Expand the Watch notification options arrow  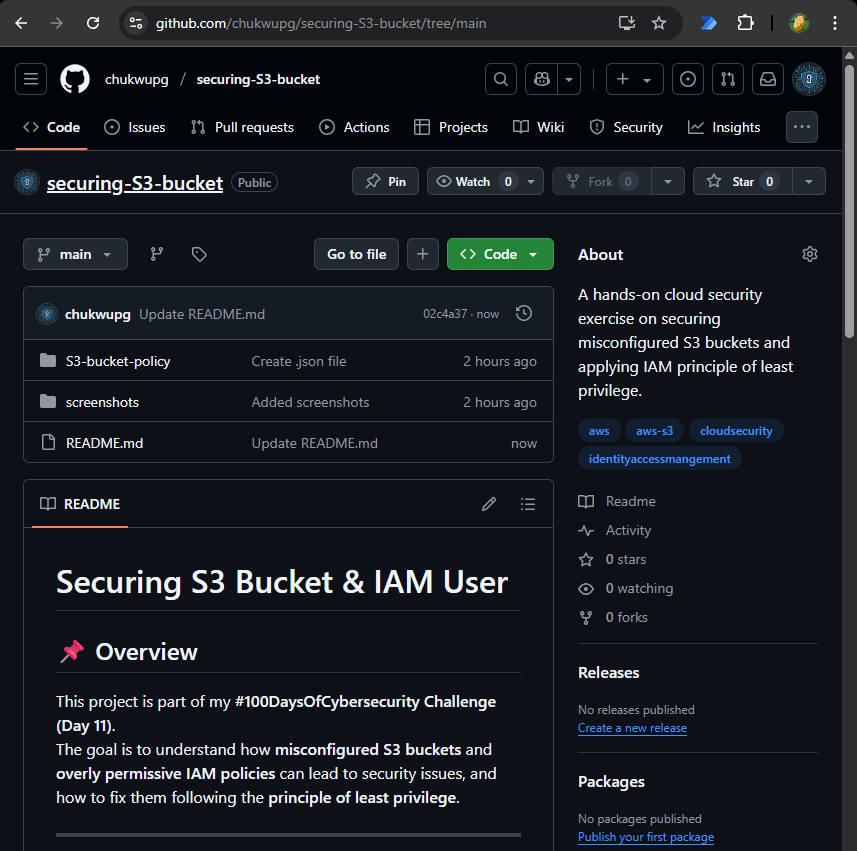coord(531,181)
